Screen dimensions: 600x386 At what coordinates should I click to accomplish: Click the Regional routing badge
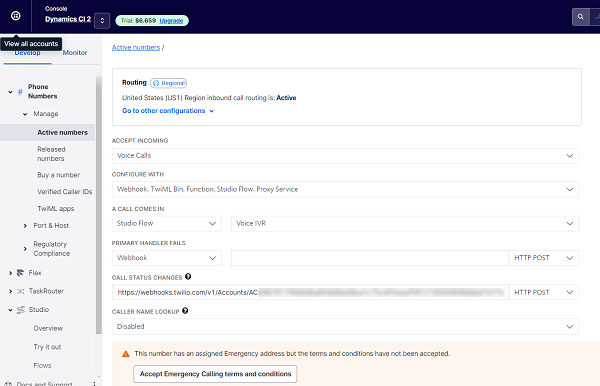click(x=169, y=83)
